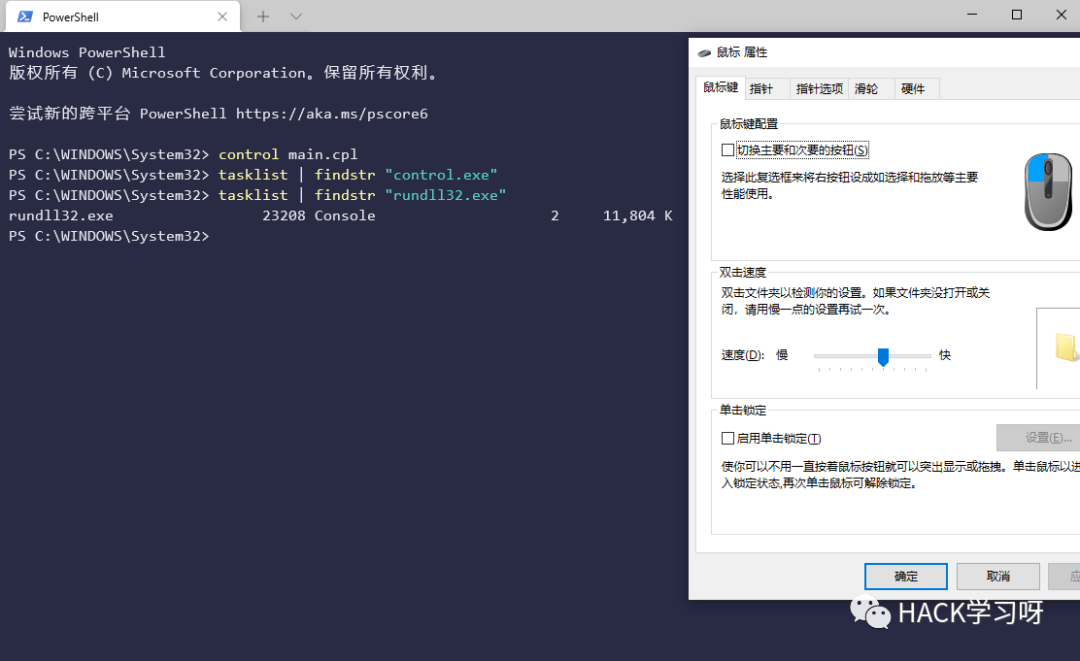Viewport: 1080px width, 661px height.
Task: Click the "control.exe" string in terminal
Action: (441, 175)
